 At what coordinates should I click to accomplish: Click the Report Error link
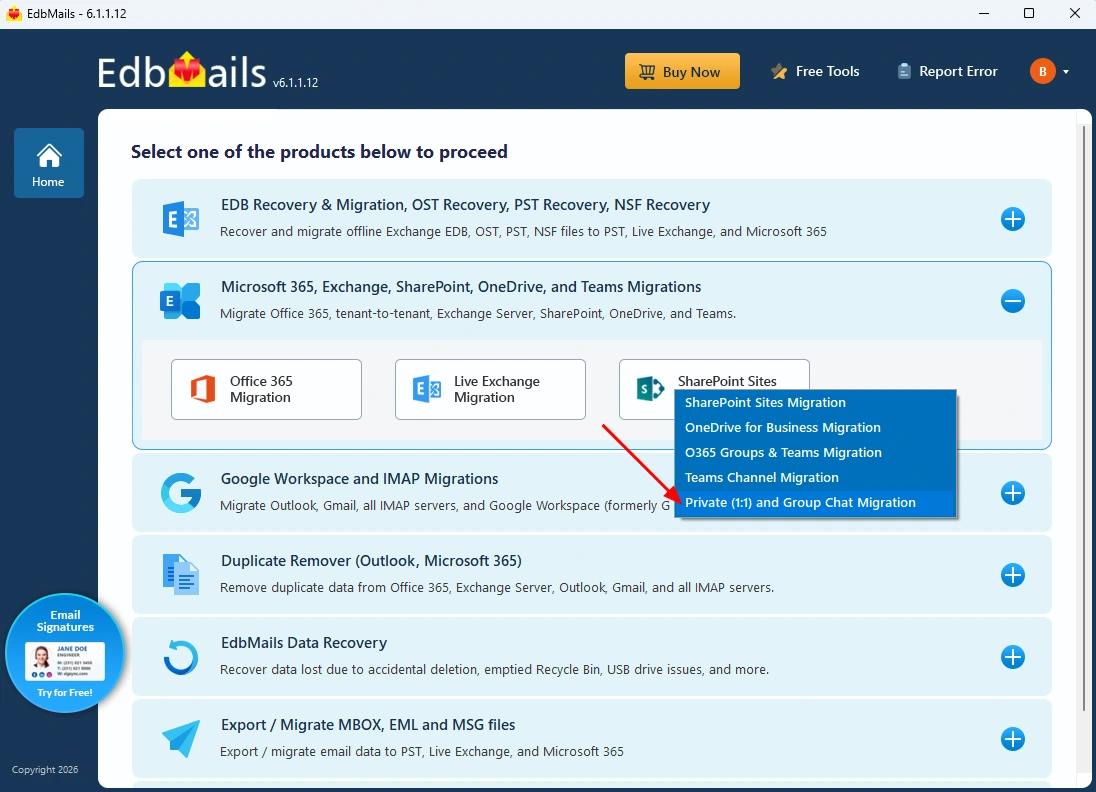click(x=947, y=71)
